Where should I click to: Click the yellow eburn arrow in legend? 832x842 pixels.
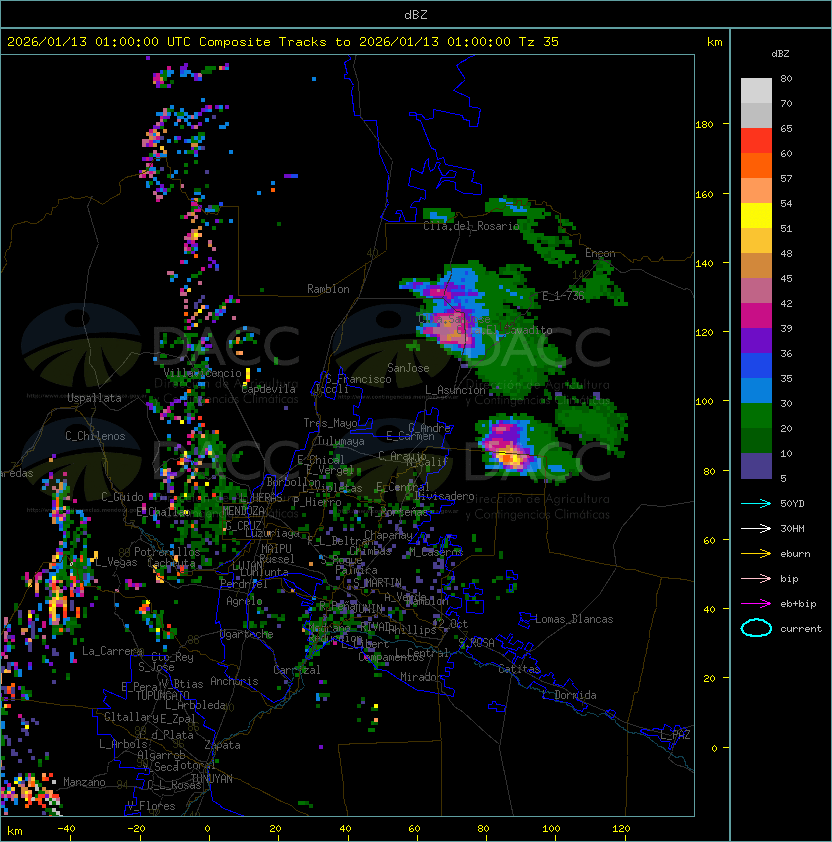(x=756, y=554)
